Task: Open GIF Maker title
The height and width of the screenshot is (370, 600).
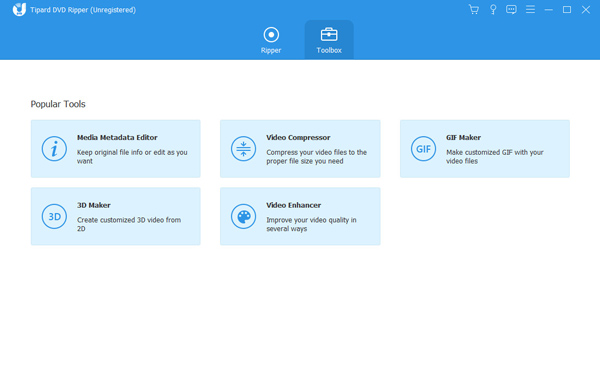Action: 463,137
